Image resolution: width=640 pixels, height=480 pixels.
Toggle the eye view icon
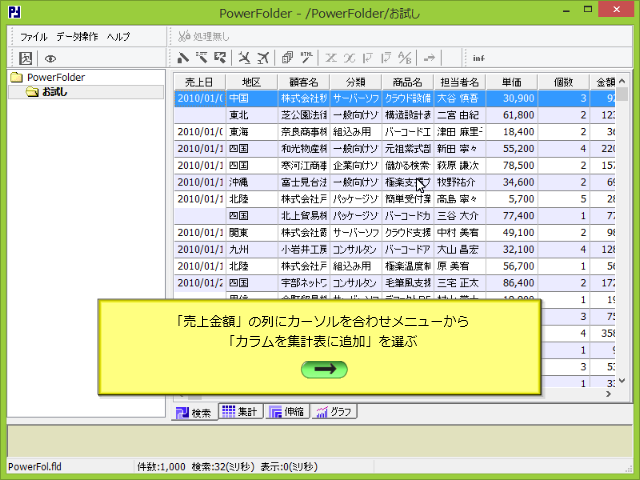tap(50, 58)
